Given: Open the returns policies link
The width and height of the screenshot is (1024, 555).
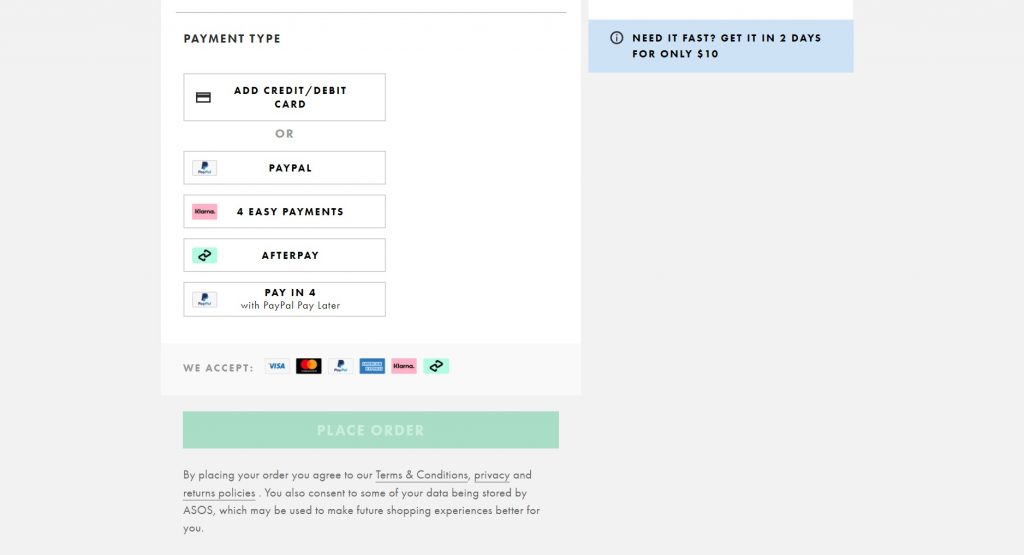Looking at the screenshot, I should pyautogui.click(x=219, y=493).
